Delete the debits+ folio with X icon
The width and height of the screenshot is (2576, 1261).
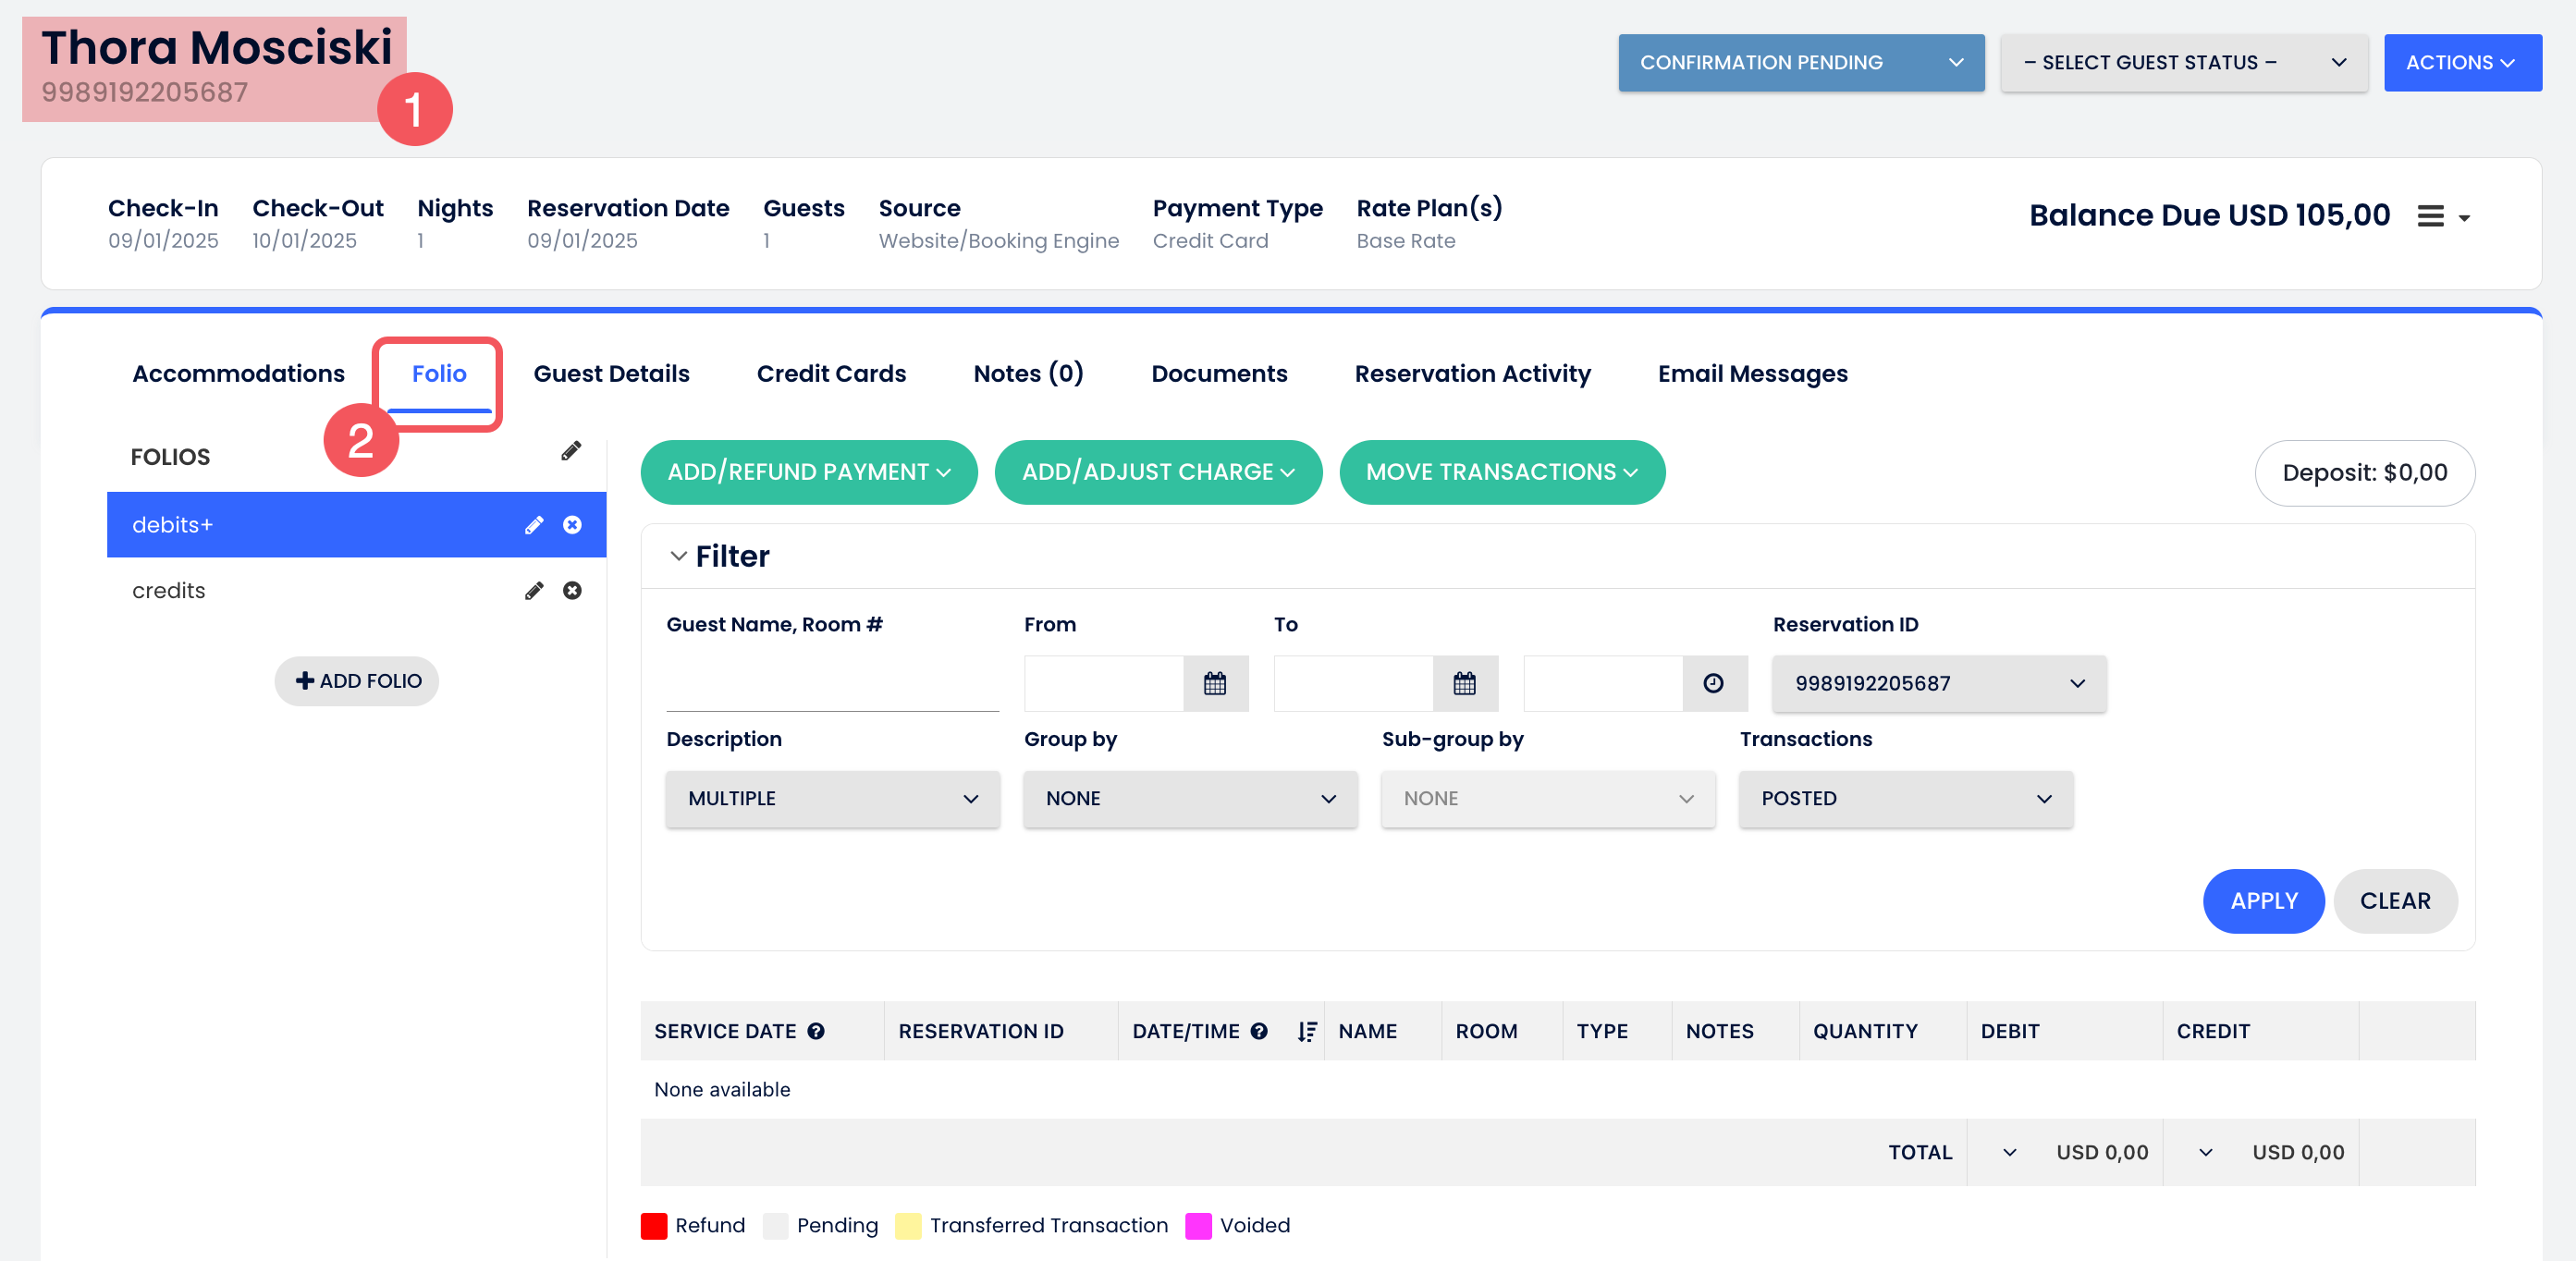pyautogui.click(x=572, y=525)
